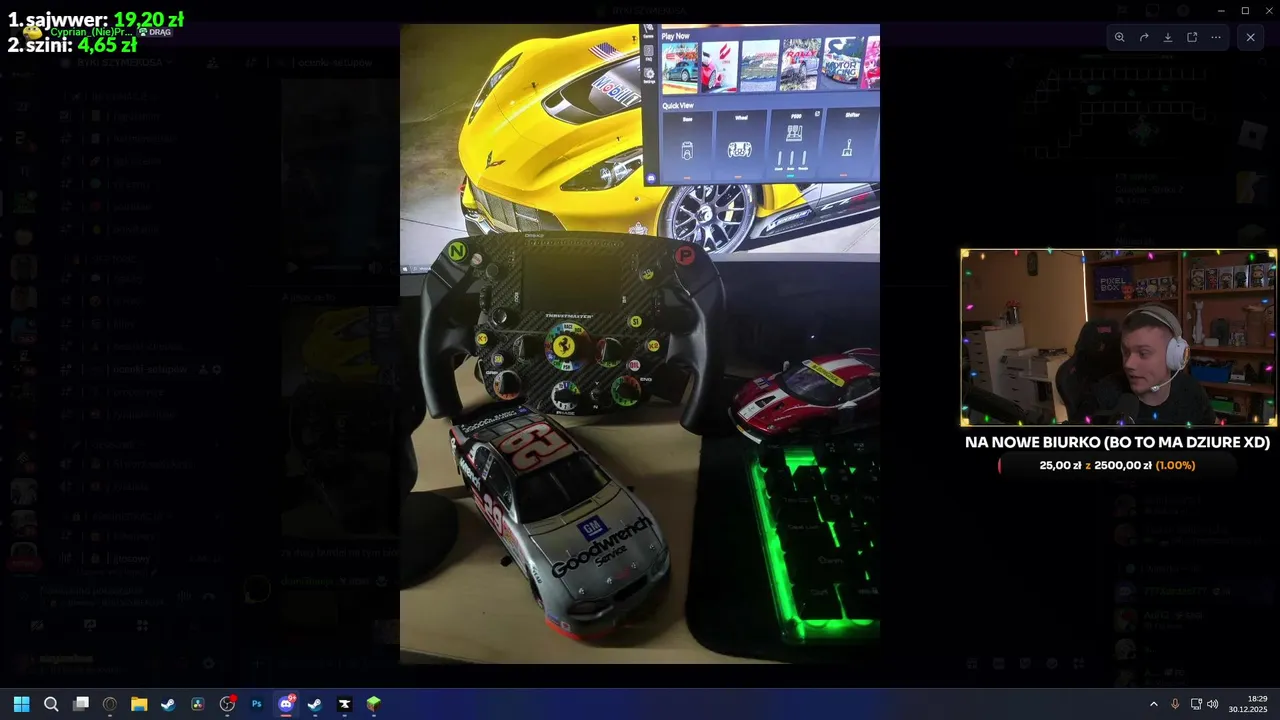This screenshot has width=1280, height=720.
Task: Click the 25,00 zł donation goal progress
Action: click(x=1117, y=465)
